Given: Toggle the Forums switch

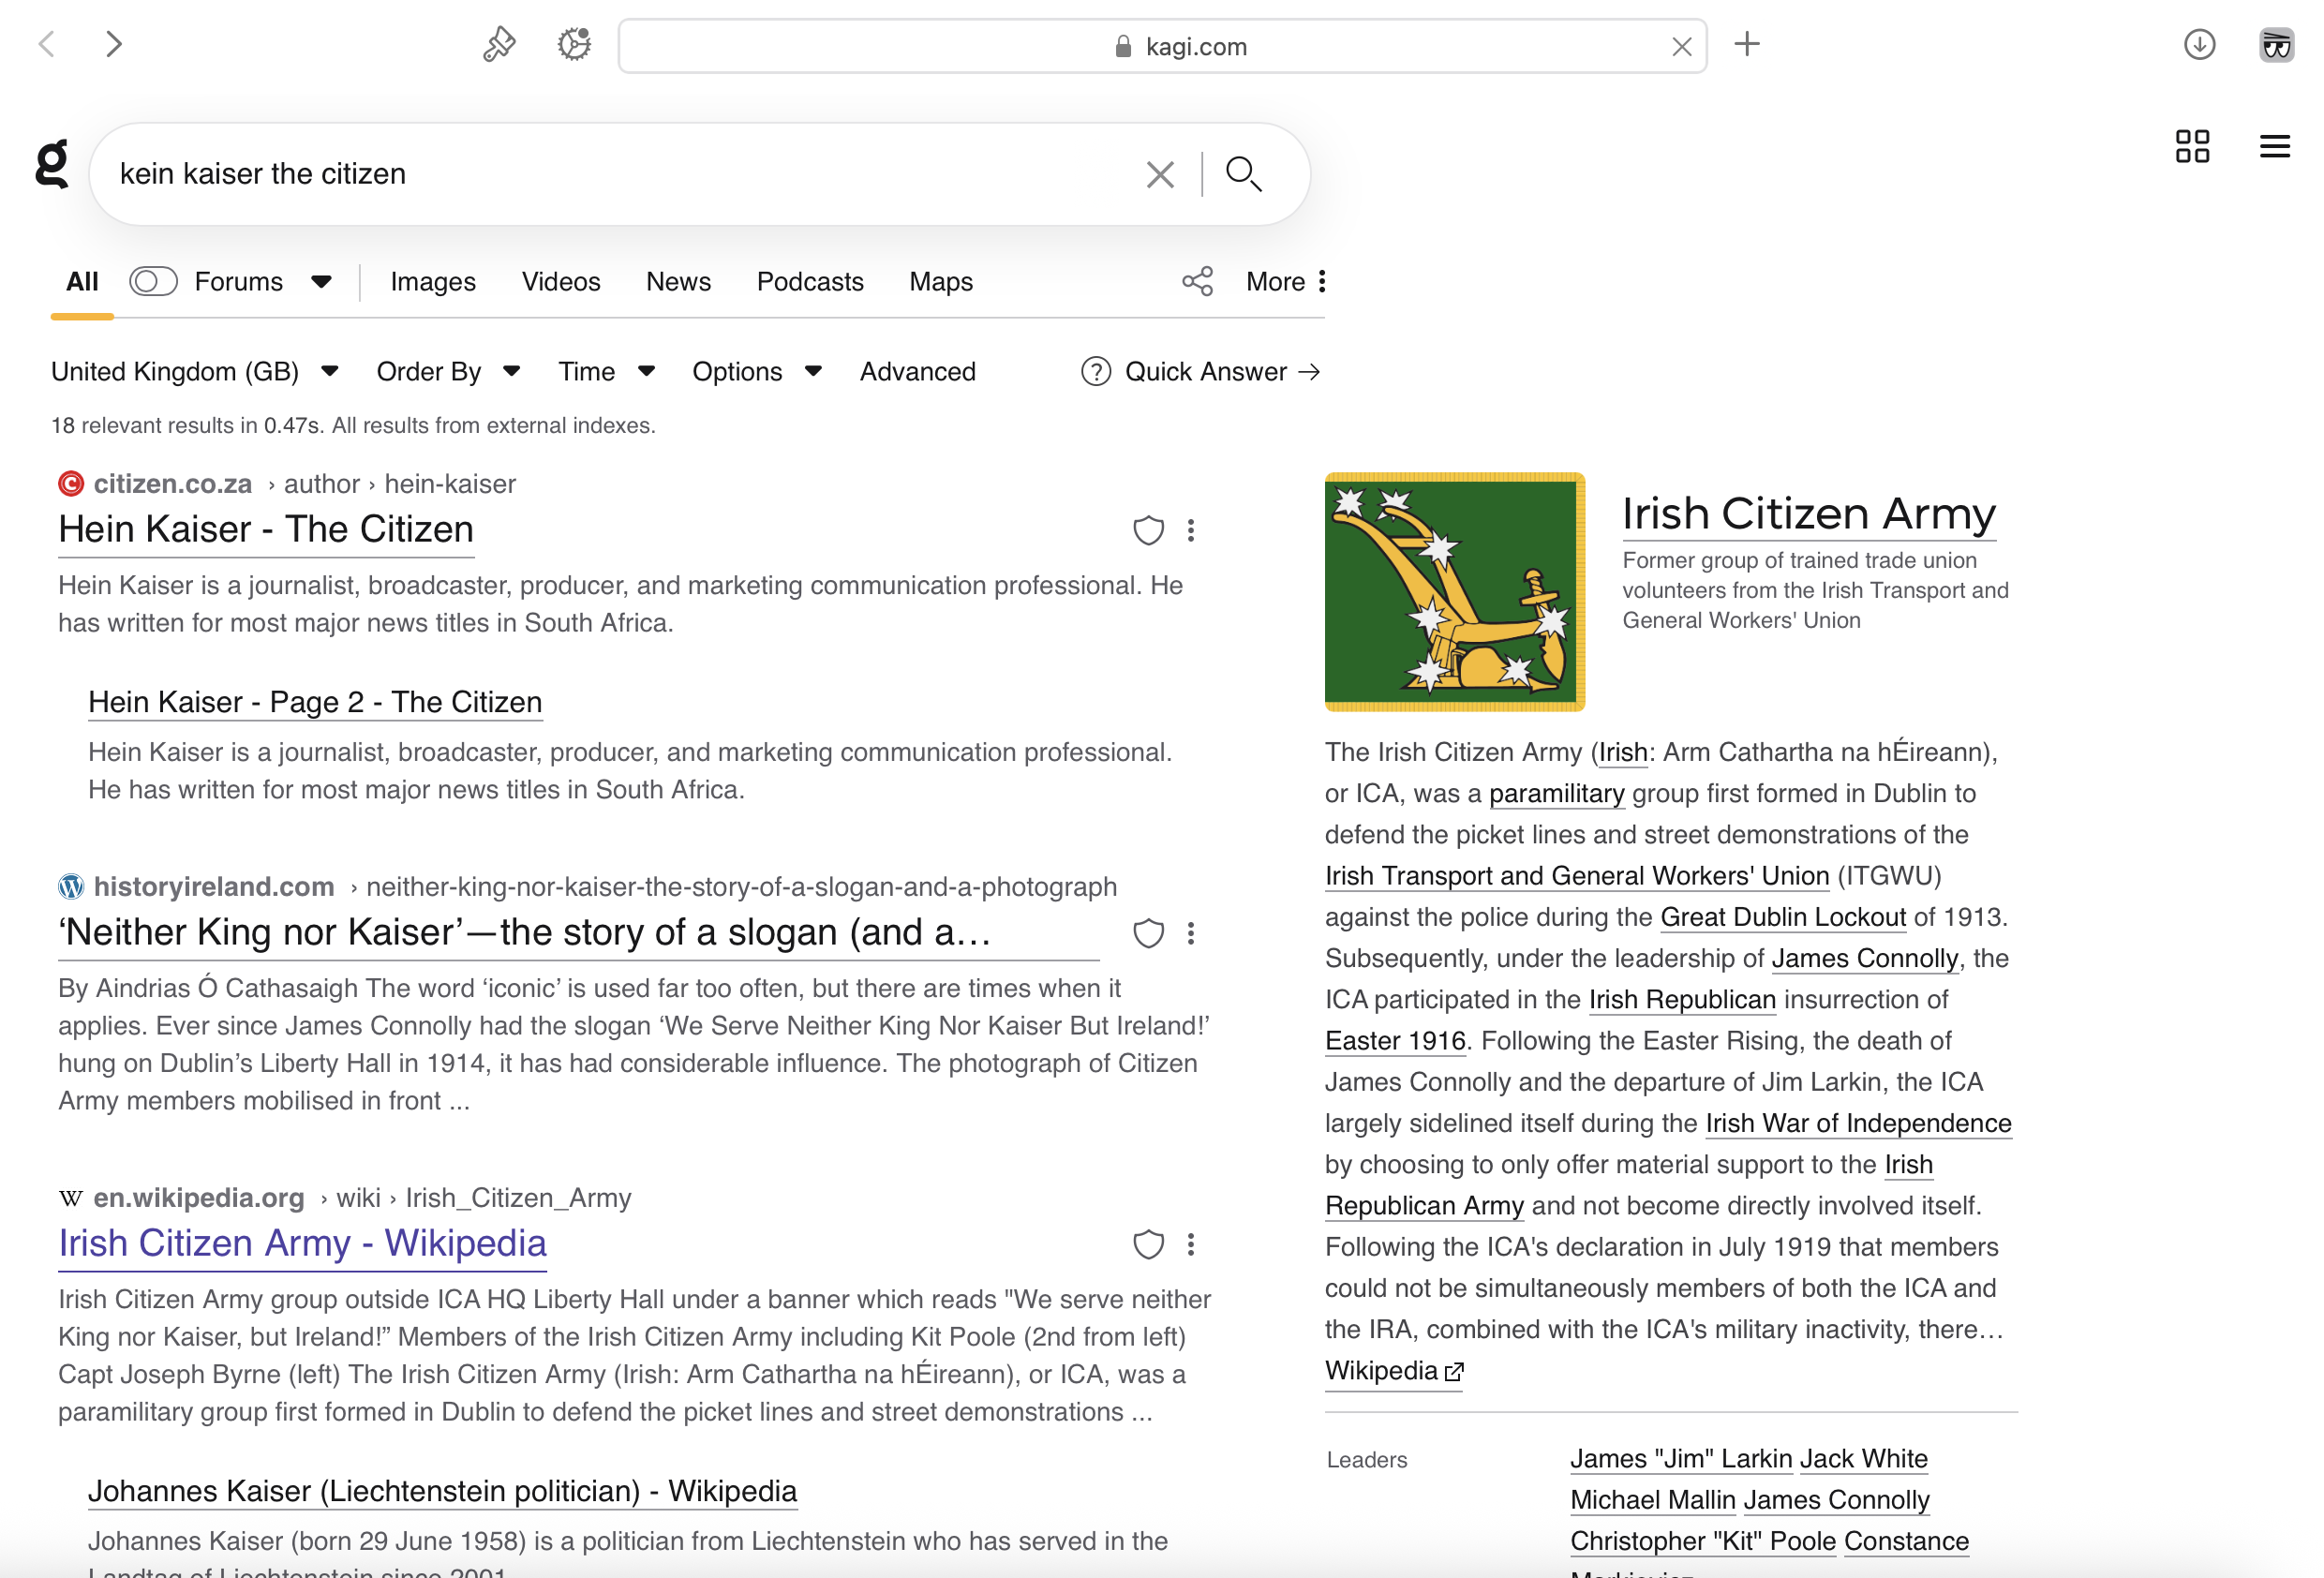Looking at the screenshot, I should coord(153,281).
